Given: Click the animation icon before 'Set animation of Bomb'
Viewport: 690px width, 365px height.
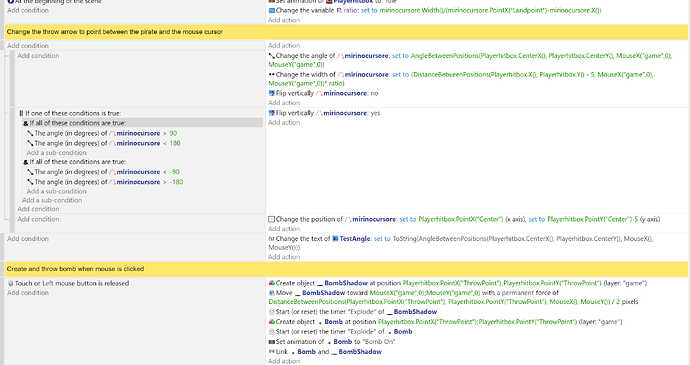Looking at the screenshot, I should tap(272, 342).
